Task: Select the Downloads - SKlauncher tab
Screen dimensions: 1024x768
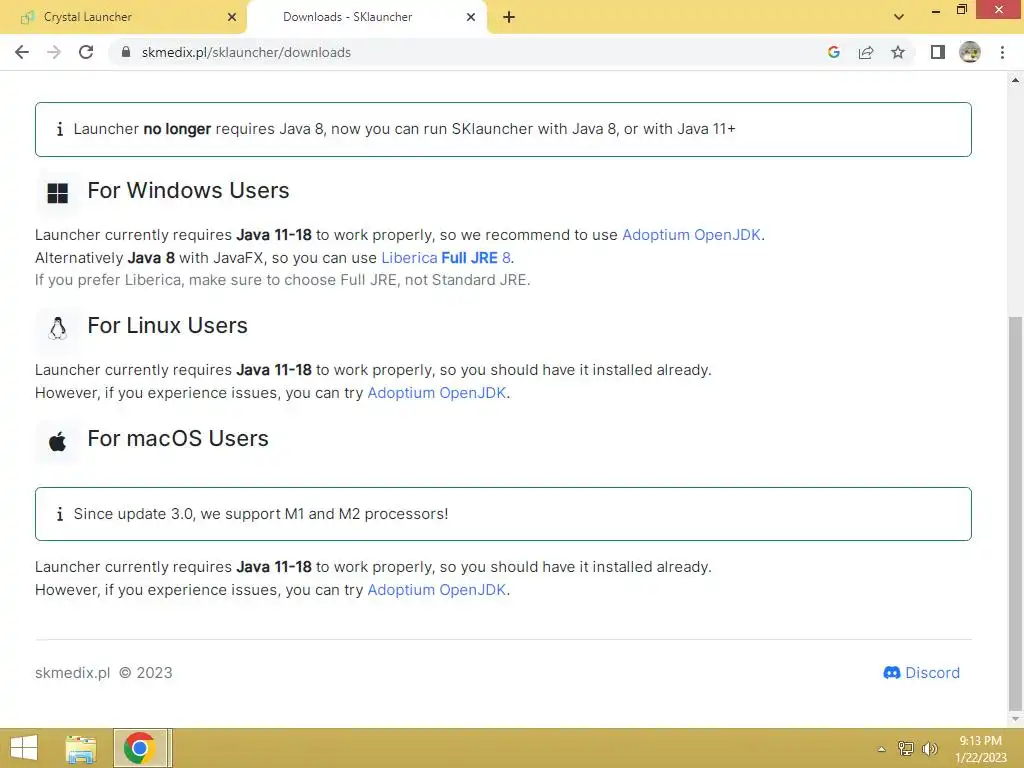Action: pos(367,17)
